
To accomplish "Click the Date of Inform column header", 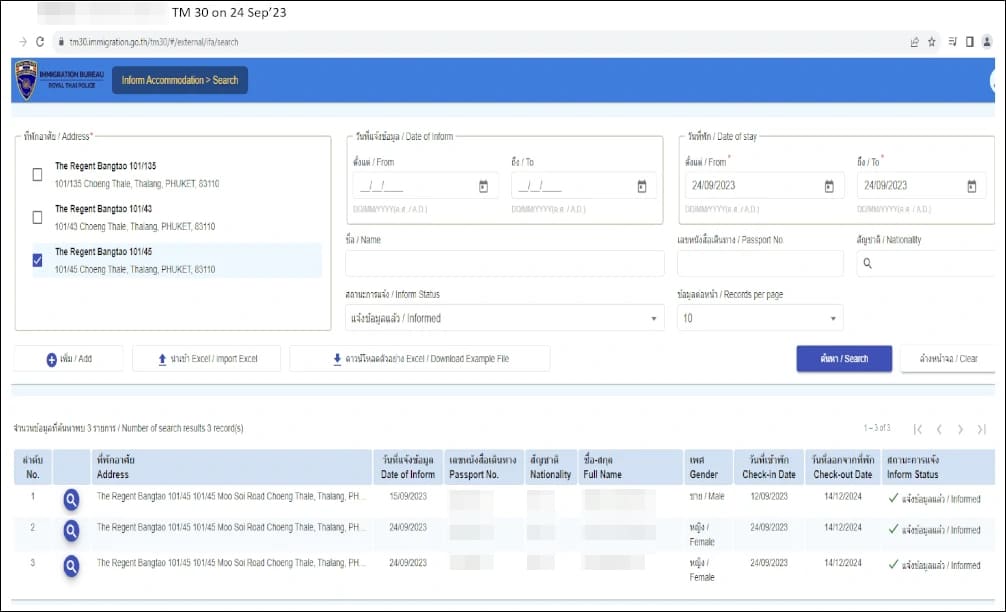I will click(x=407, y=467).
